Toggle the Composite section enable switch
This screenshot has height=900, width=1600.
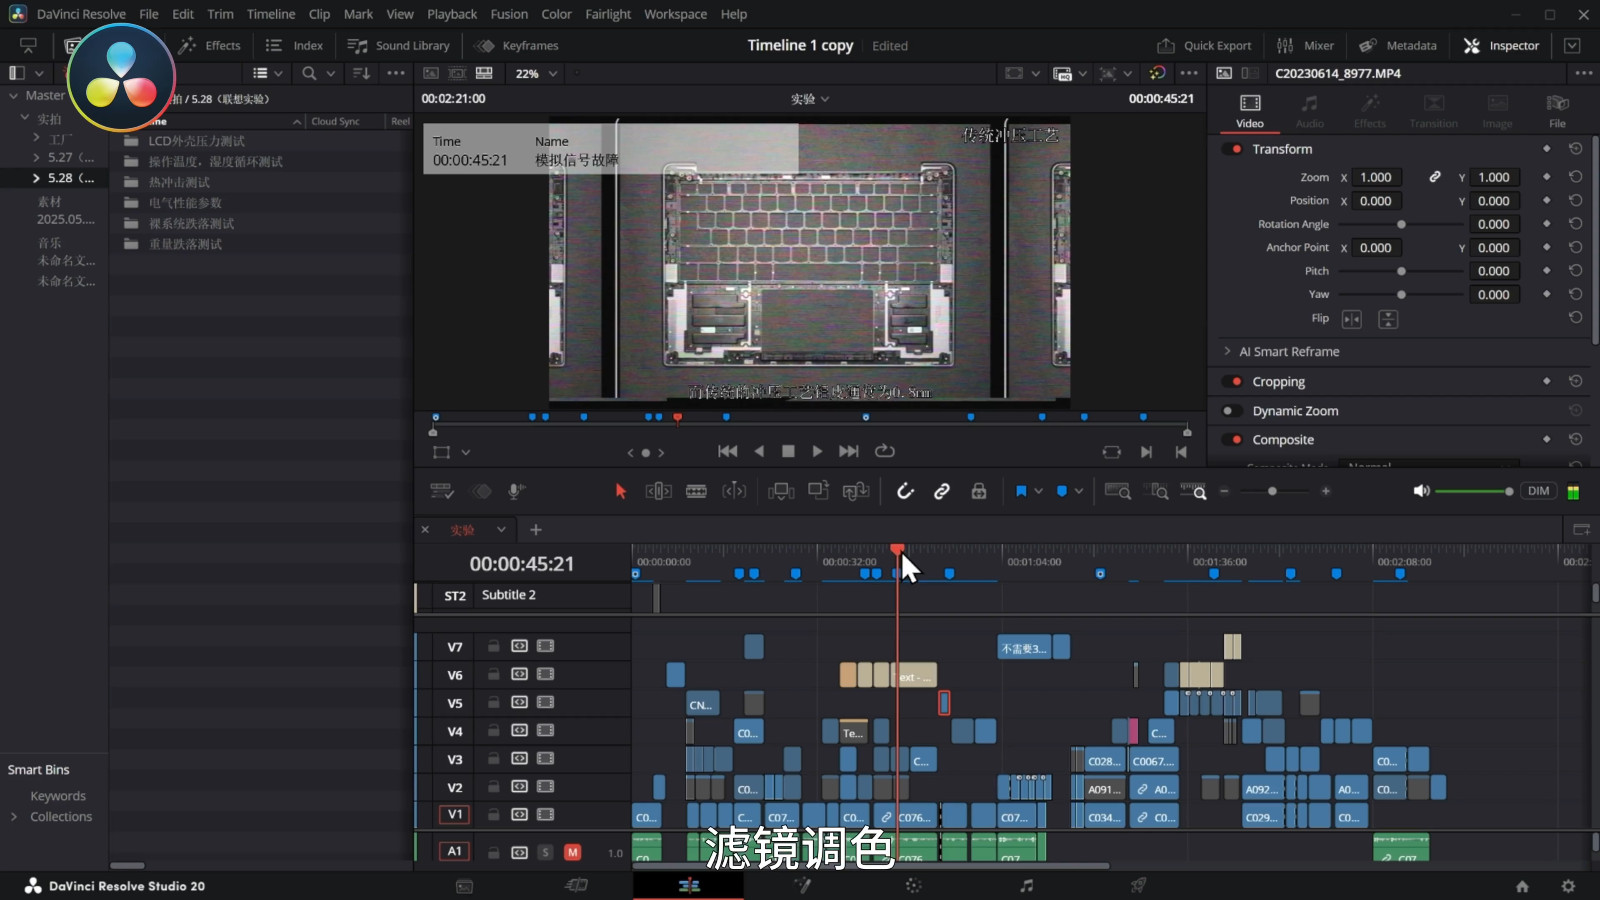pos(1232,440)
